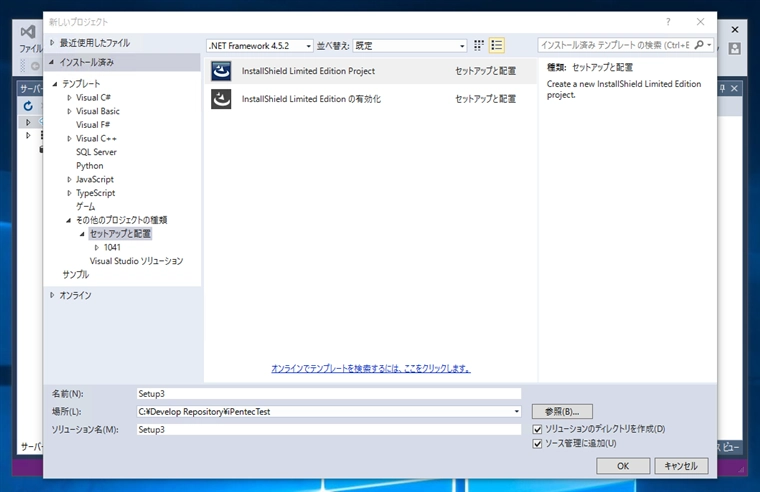Collapse the テンプレート tree node

pyautogui.click(x=55, y=84)
